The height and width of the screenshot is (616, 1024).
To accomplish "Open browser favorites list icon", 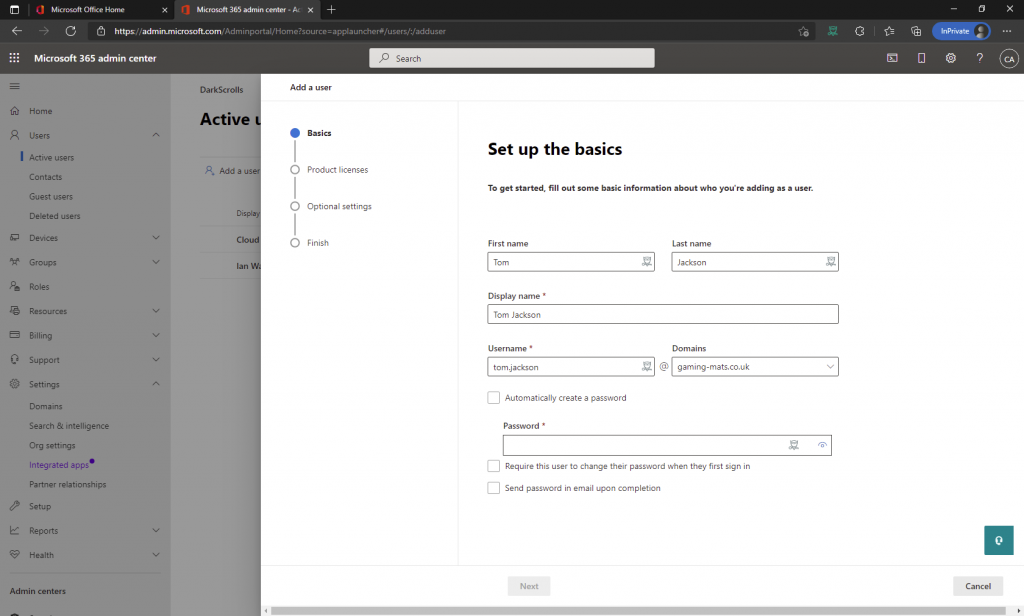I will [889, 31].
